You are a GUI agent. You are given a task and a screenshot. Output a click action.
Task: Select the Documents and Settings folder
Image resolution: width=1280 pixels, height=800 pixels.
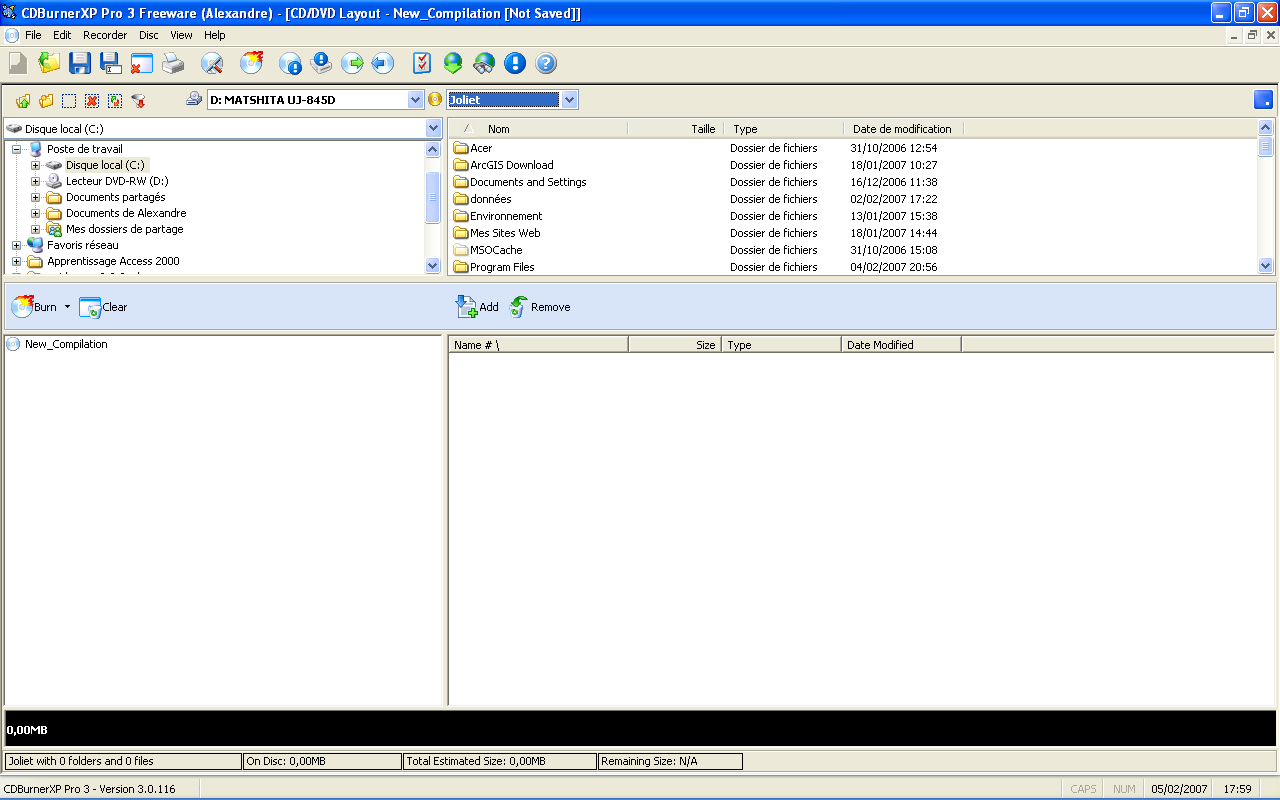point(528,182)
